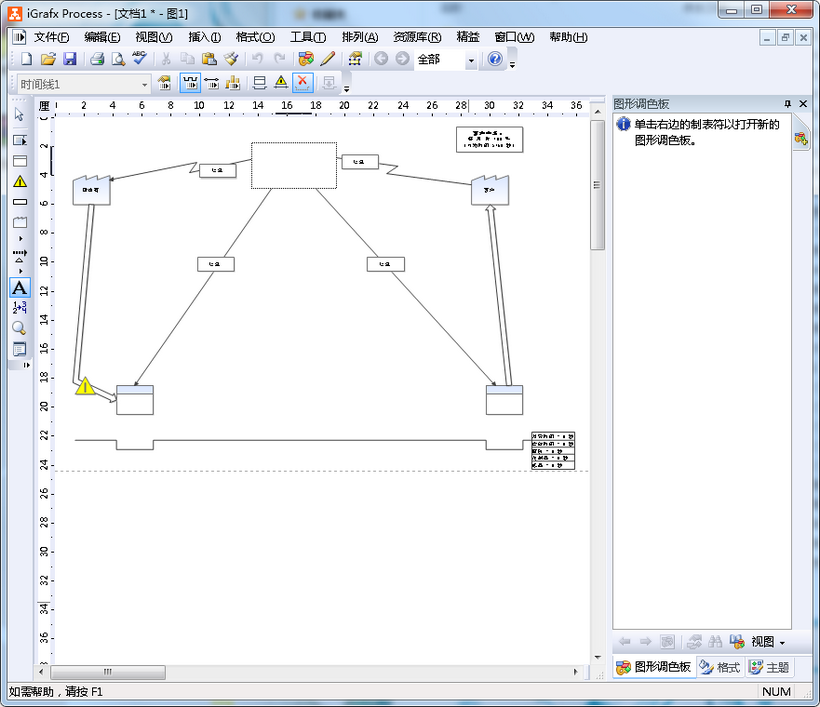Select the text tool A

pos(20,288)
